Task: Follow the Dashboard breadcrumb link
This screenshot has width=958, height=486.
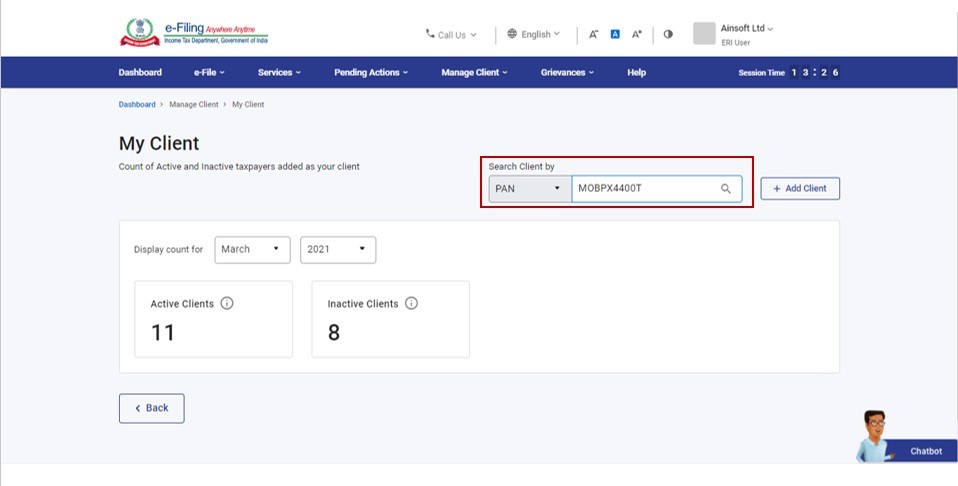Action: click(137, 104)
